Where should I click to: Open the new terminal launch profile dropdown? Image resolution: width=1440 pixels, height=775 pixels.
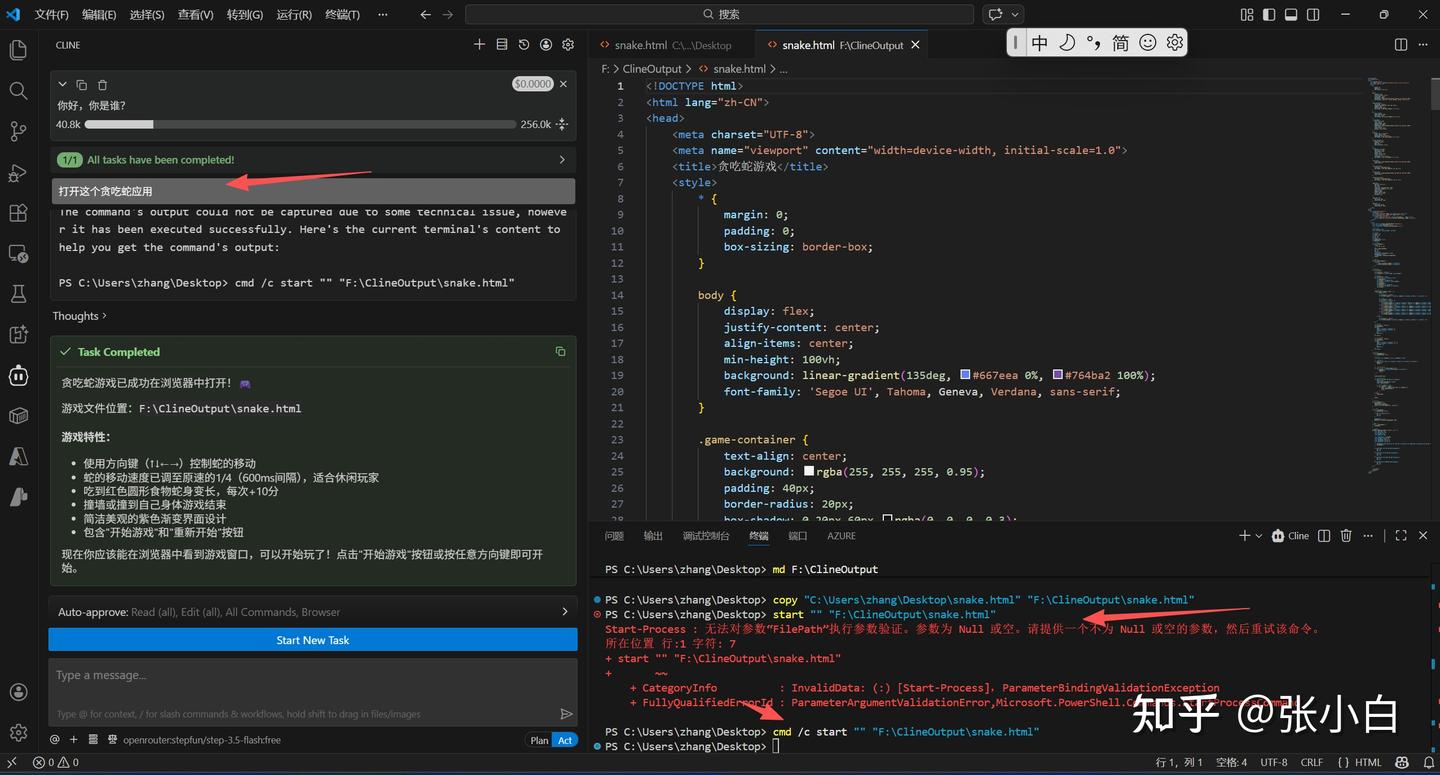coord(1259,536)
